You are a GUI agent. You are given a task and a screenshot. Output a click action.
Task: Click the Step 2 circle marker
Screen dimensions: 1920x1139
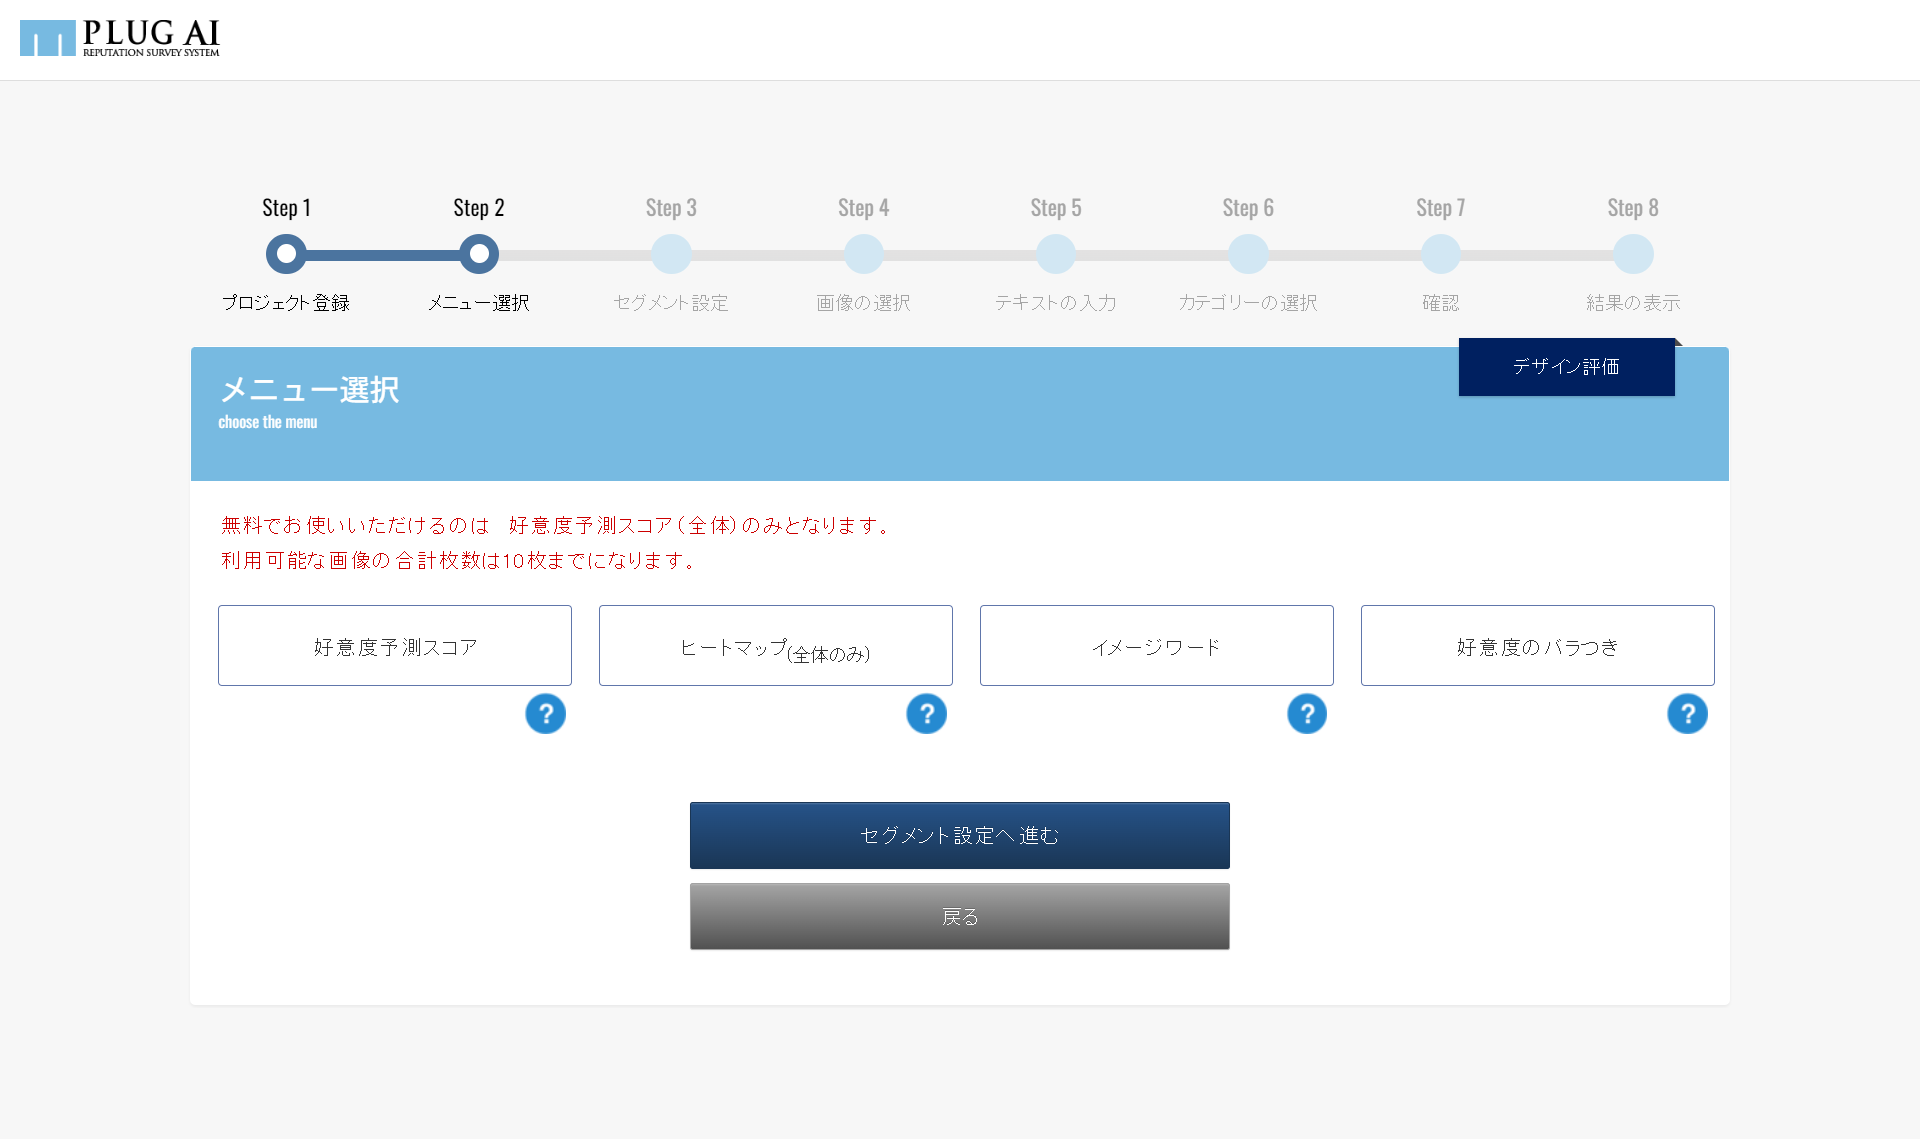(479, 254)
